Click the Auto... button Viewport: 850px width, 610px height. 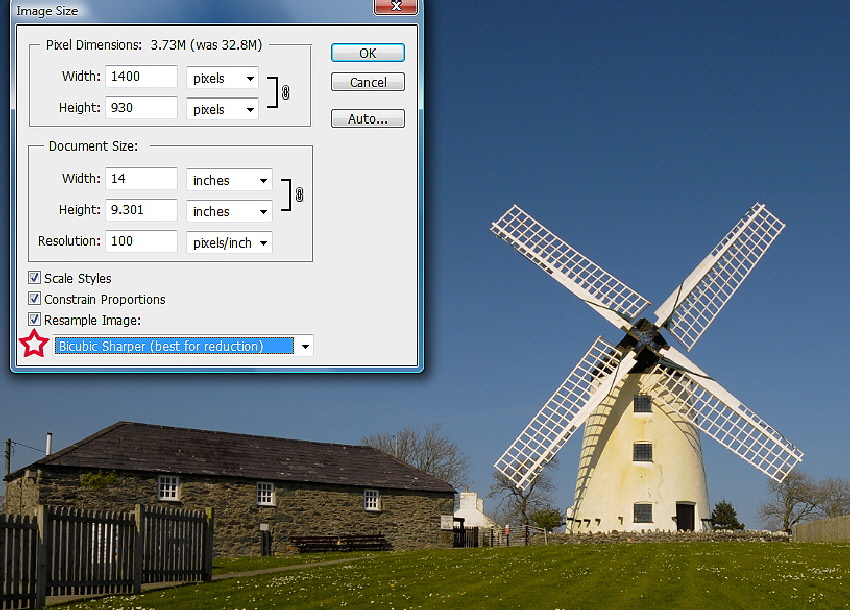click(367, 119)
